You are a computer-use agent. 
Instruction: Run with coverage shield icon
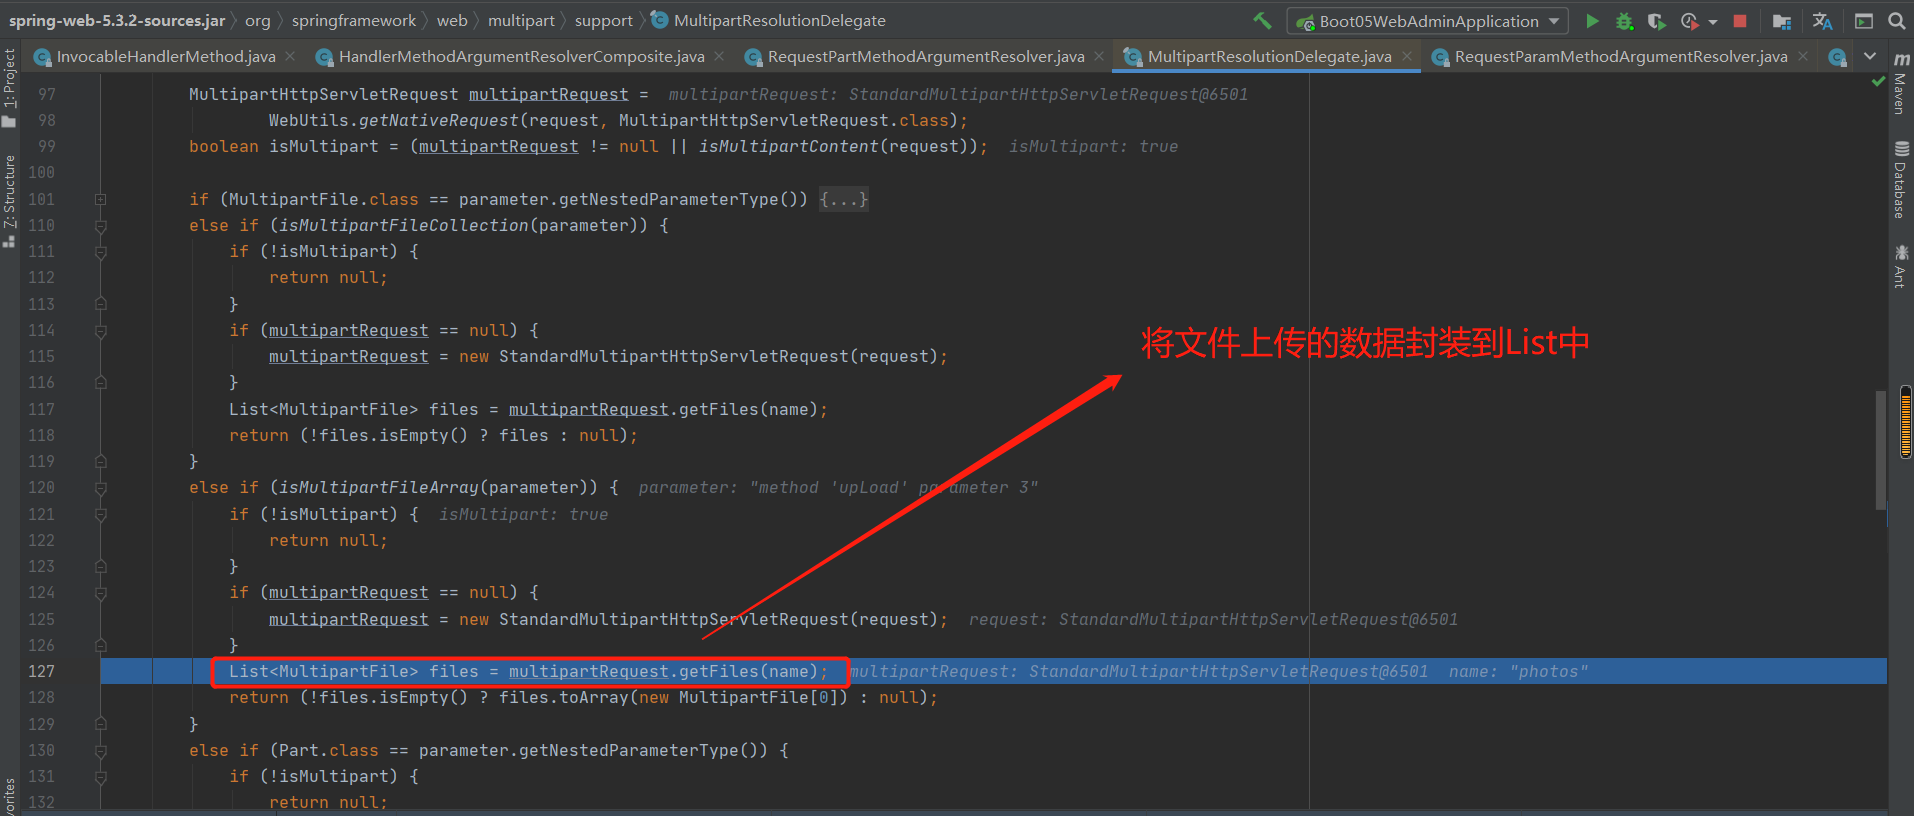[1656, 21]
